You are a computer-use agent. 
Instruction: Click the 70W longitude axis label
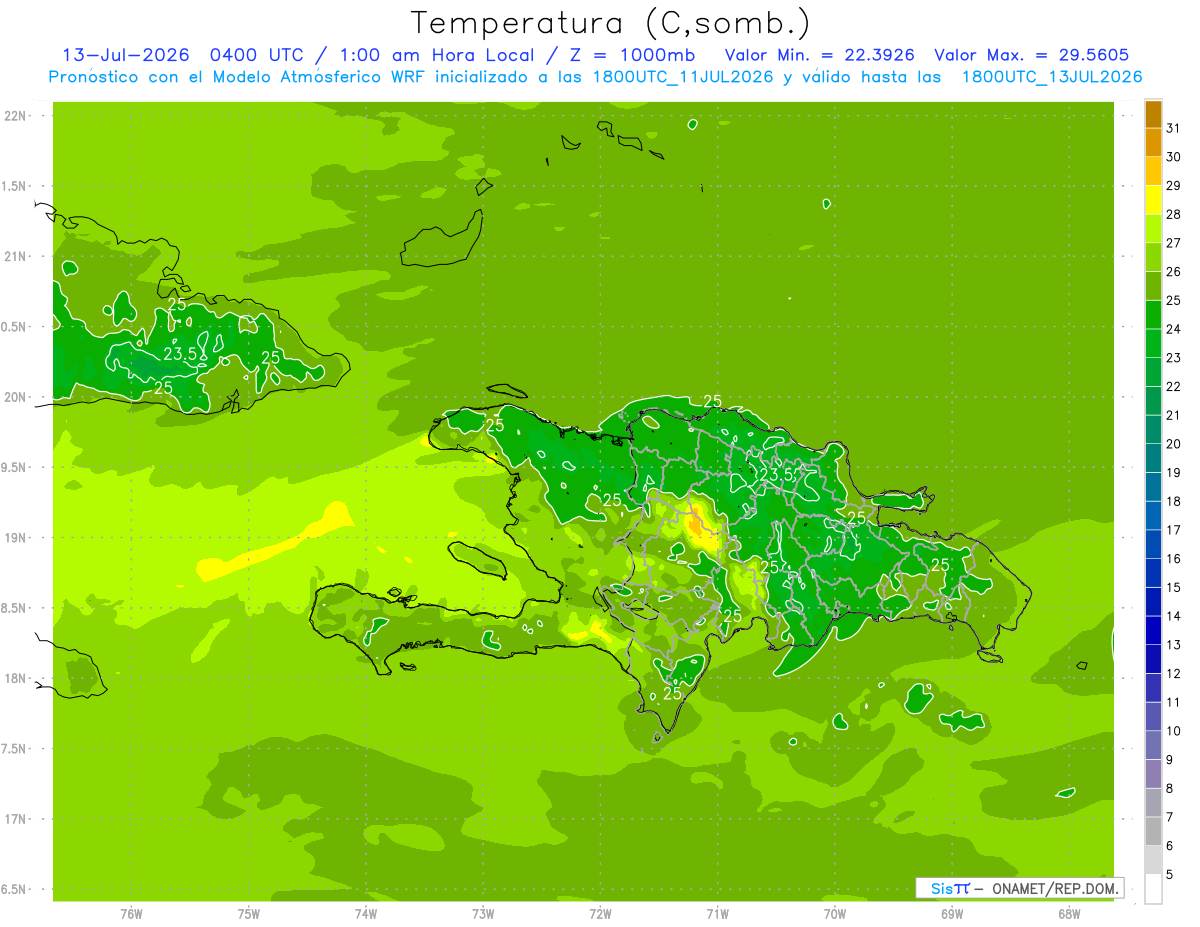835,914
